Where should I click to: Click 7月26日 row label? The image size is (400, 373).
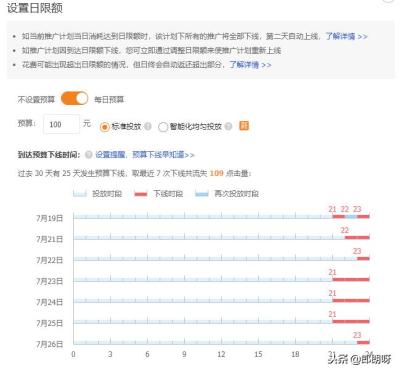(50, 344)
